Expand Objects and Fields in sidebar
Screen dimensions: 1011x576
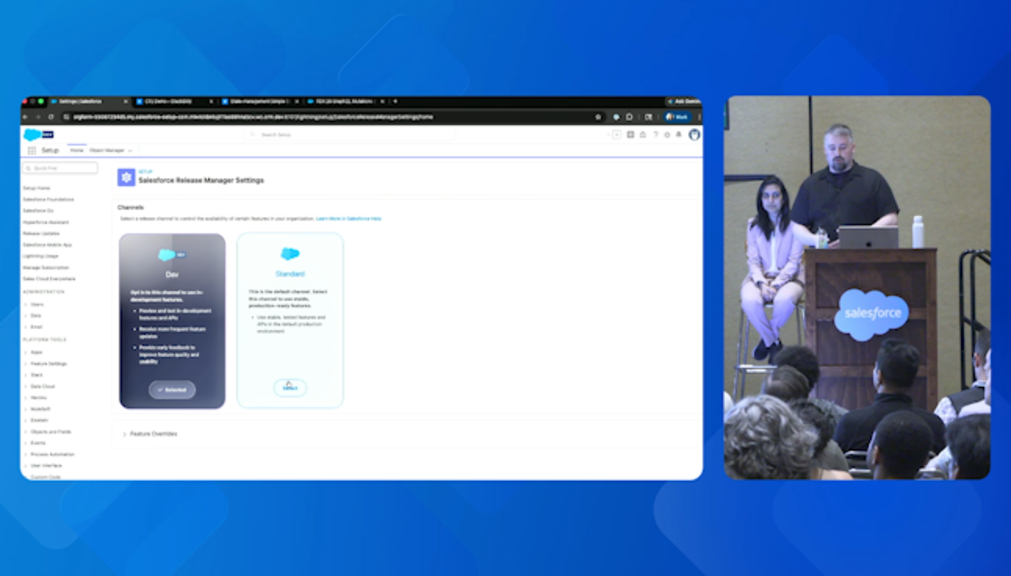[26, 431]
